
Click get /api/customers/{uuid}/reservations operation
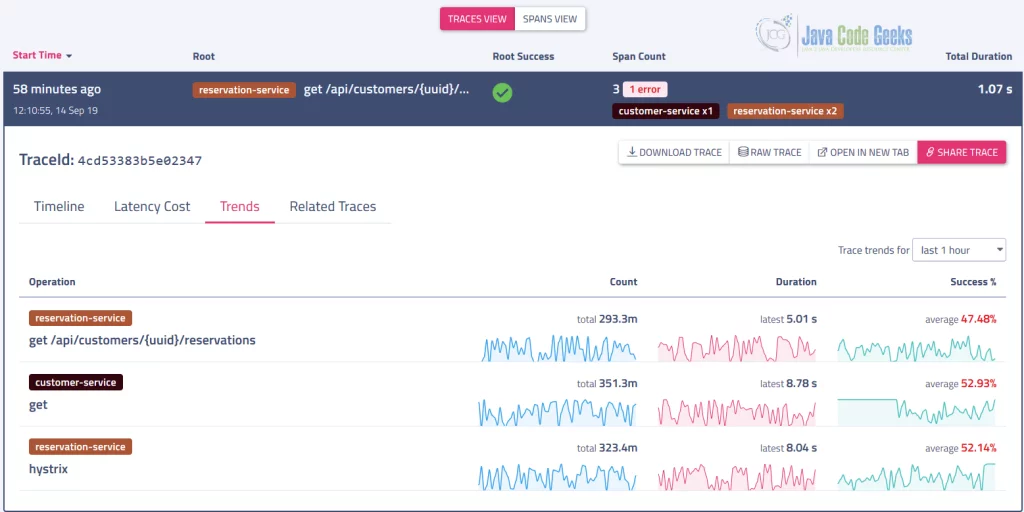[x=142, y=340]
